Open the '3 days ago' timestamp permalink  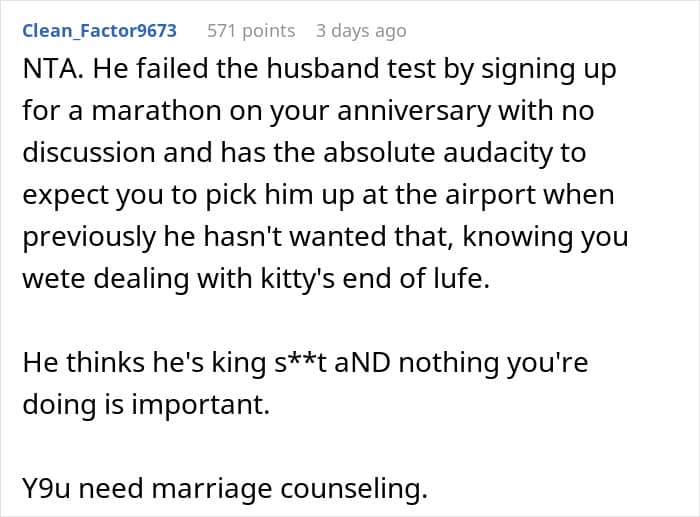[x=361, y=31]
